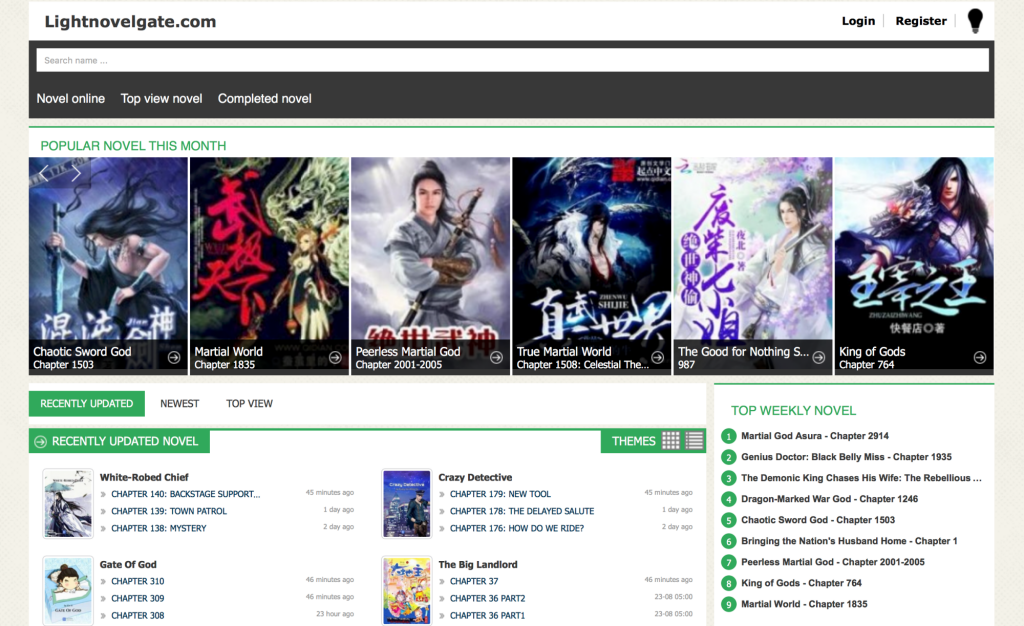Image resolution: width=1024 pixels, height=626 pixels.
Task: Click the carousel next arrow
Action: tap(76, 172)
